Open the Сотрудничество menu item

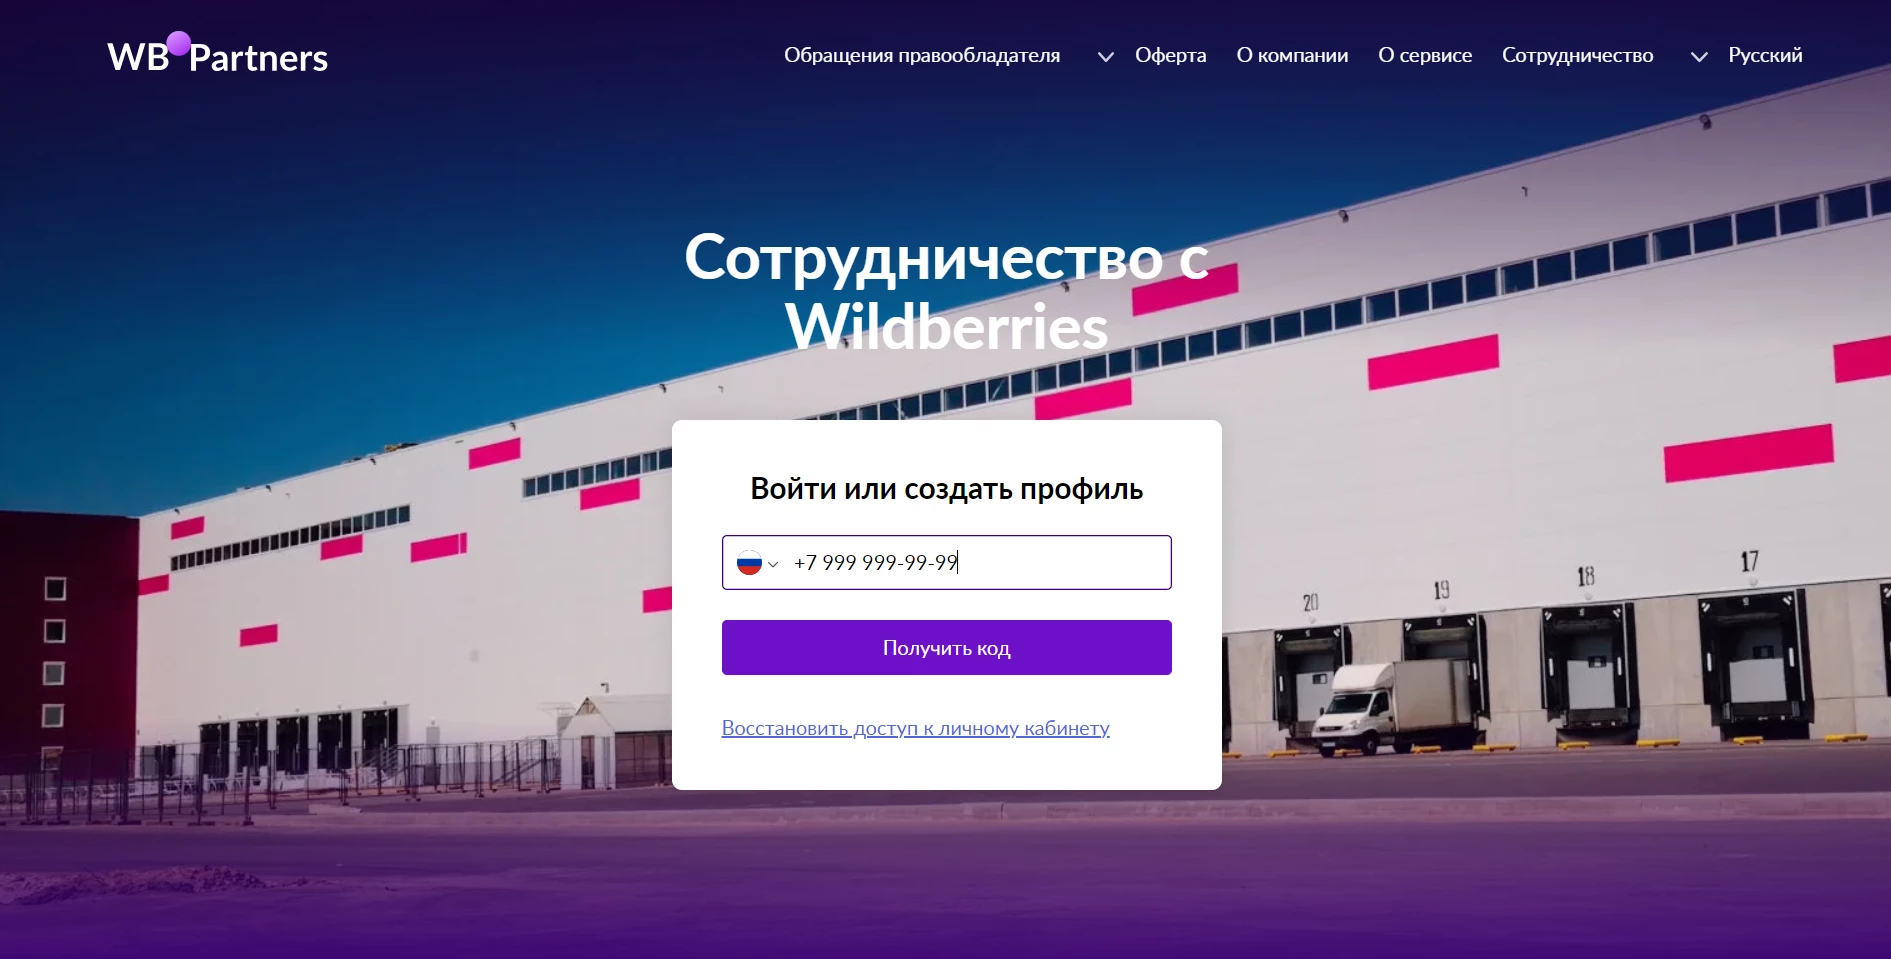click(1577, 55)
